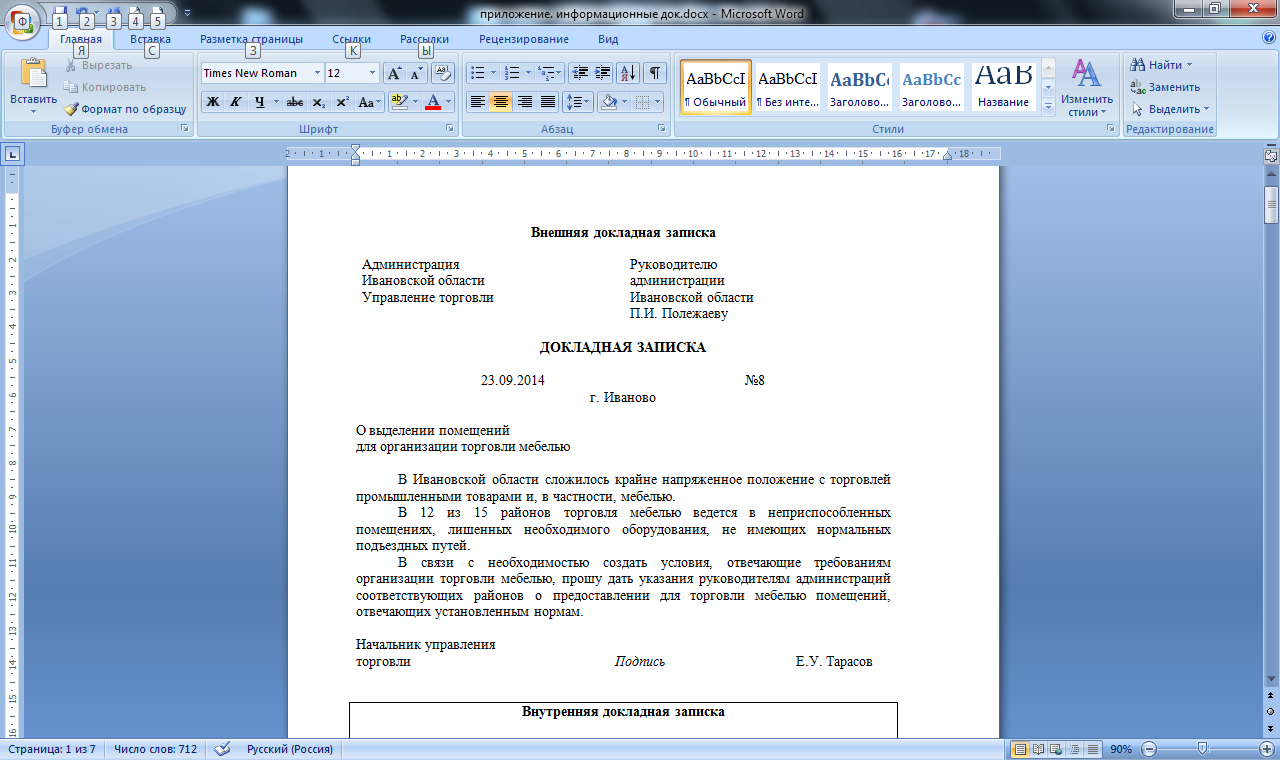Switch to draft view
The height and width of the screenshot is (760, 1280).
[x=1092, y=749]
